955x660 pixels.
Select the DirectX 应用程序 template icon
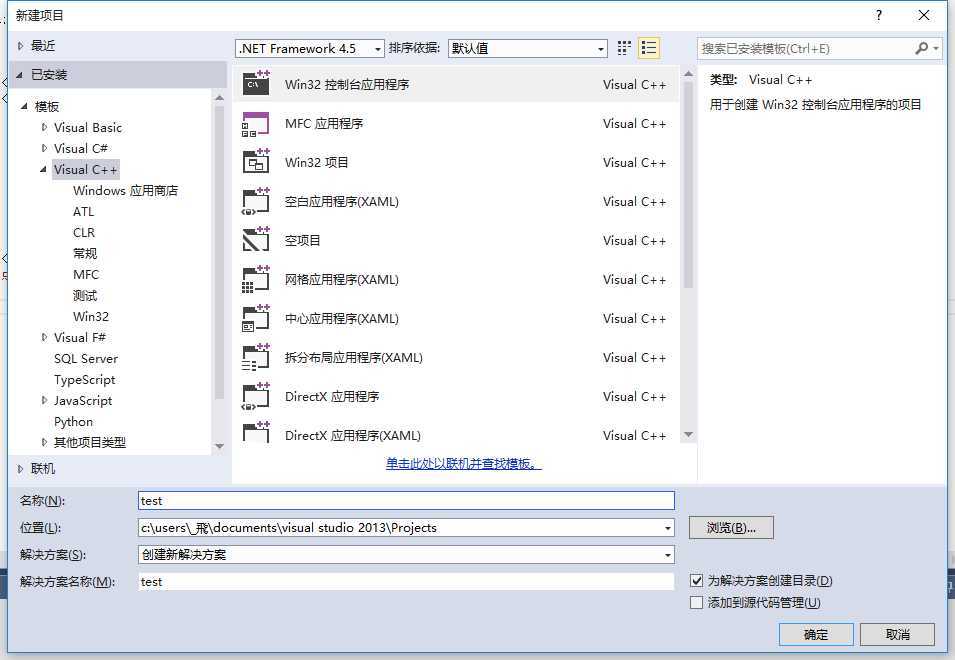click(256, 396)
